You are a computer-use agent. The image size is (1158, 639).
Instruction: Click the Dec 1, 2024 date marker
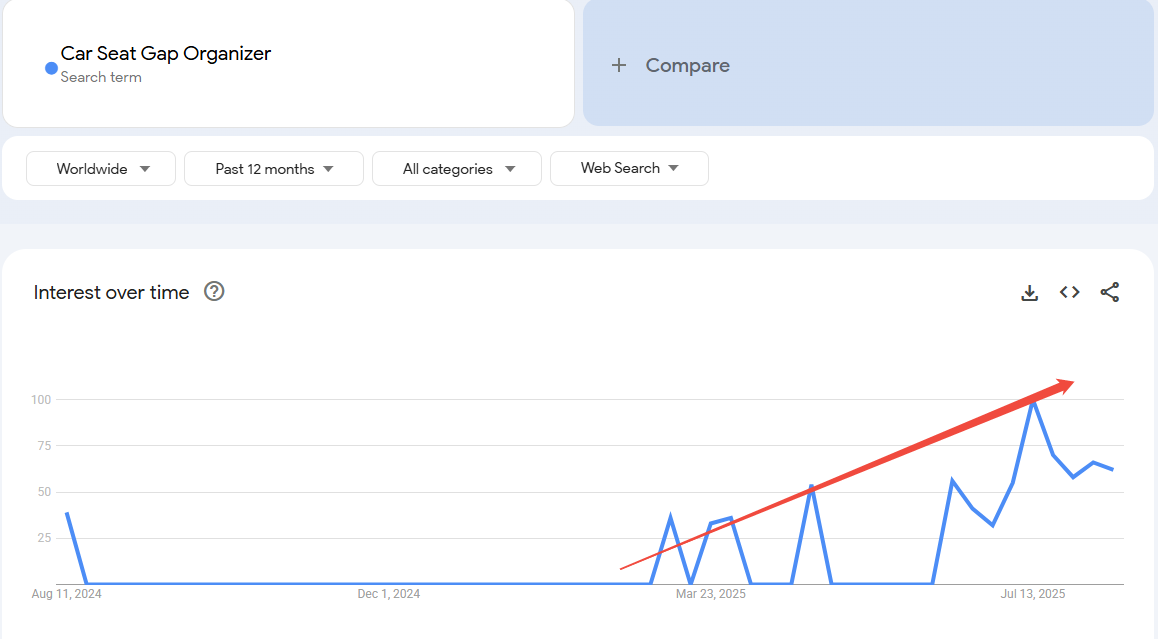387,593
